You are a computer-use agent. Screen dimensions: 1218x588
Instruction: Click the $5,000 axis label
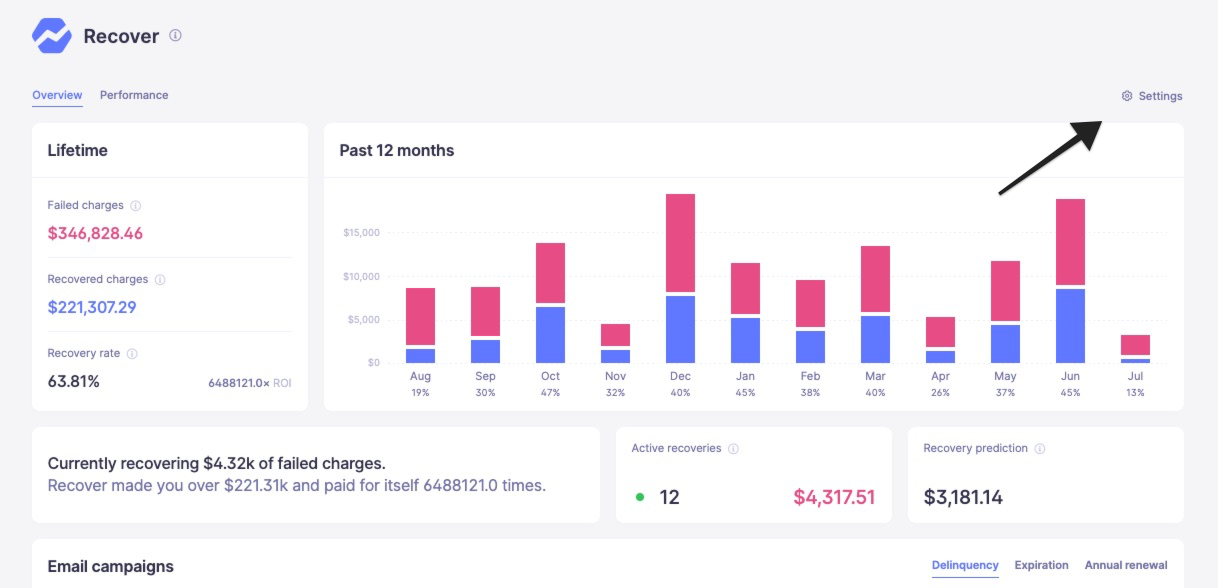click(x=363, y=320)
